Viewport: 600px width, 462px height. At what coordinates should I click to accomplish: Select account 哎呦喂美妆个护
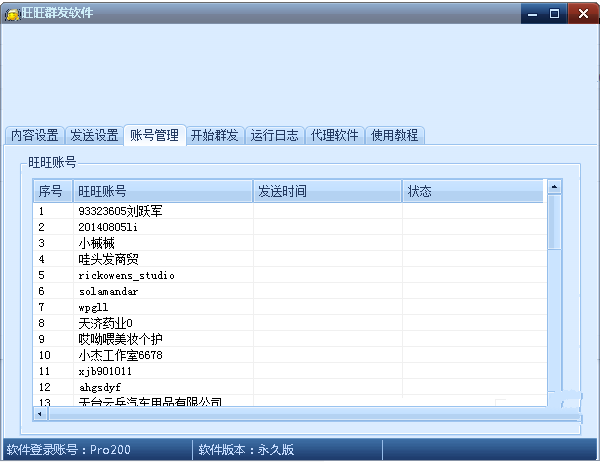pyautogui.click(x=120, y=339)
